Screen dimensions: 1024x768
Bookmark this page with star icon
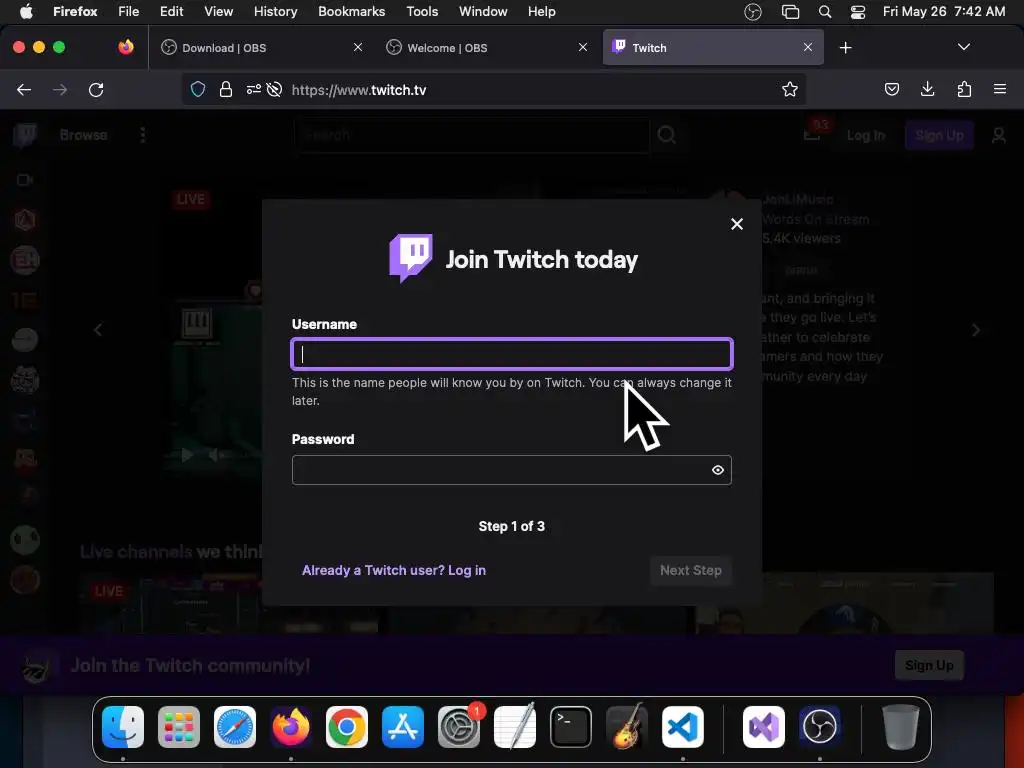pos(790,89)
